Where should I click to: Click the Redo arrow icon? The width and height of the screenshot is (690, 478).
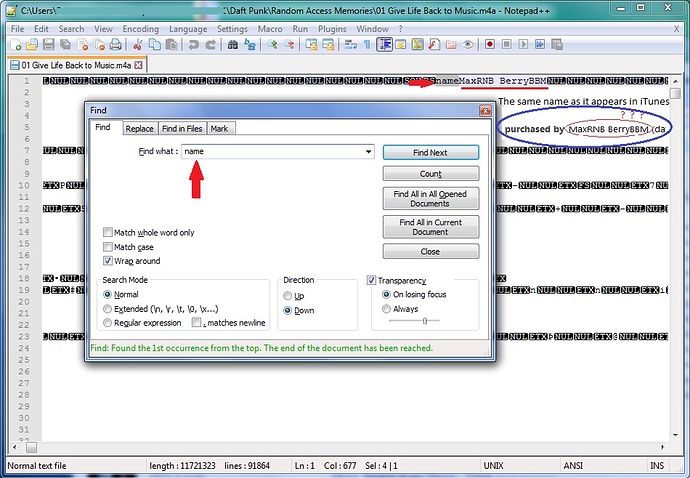210,44
